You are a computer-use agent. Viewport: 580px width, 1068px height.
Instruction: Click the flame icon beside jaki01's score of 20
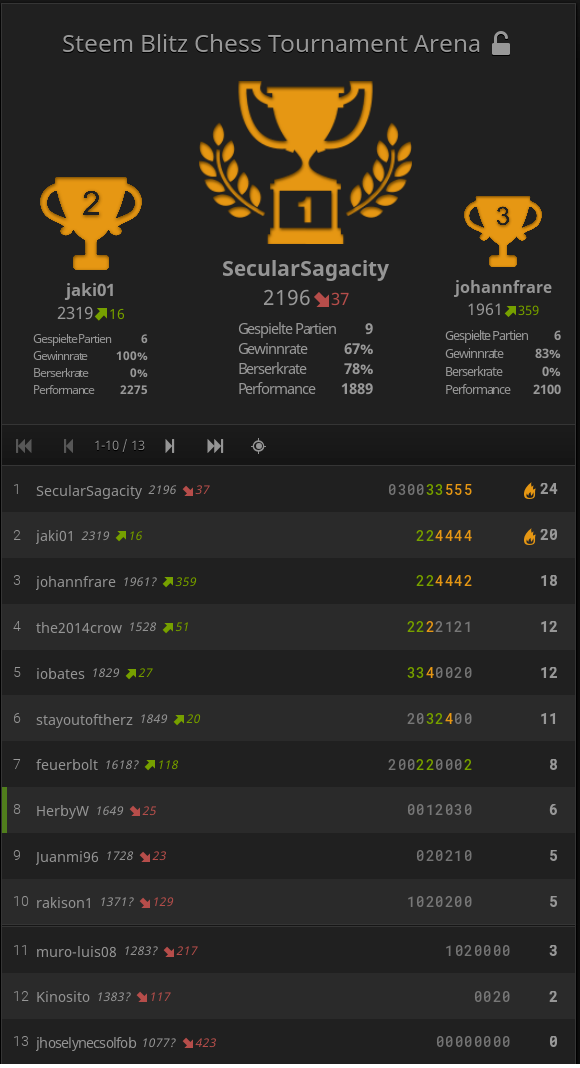529,535
